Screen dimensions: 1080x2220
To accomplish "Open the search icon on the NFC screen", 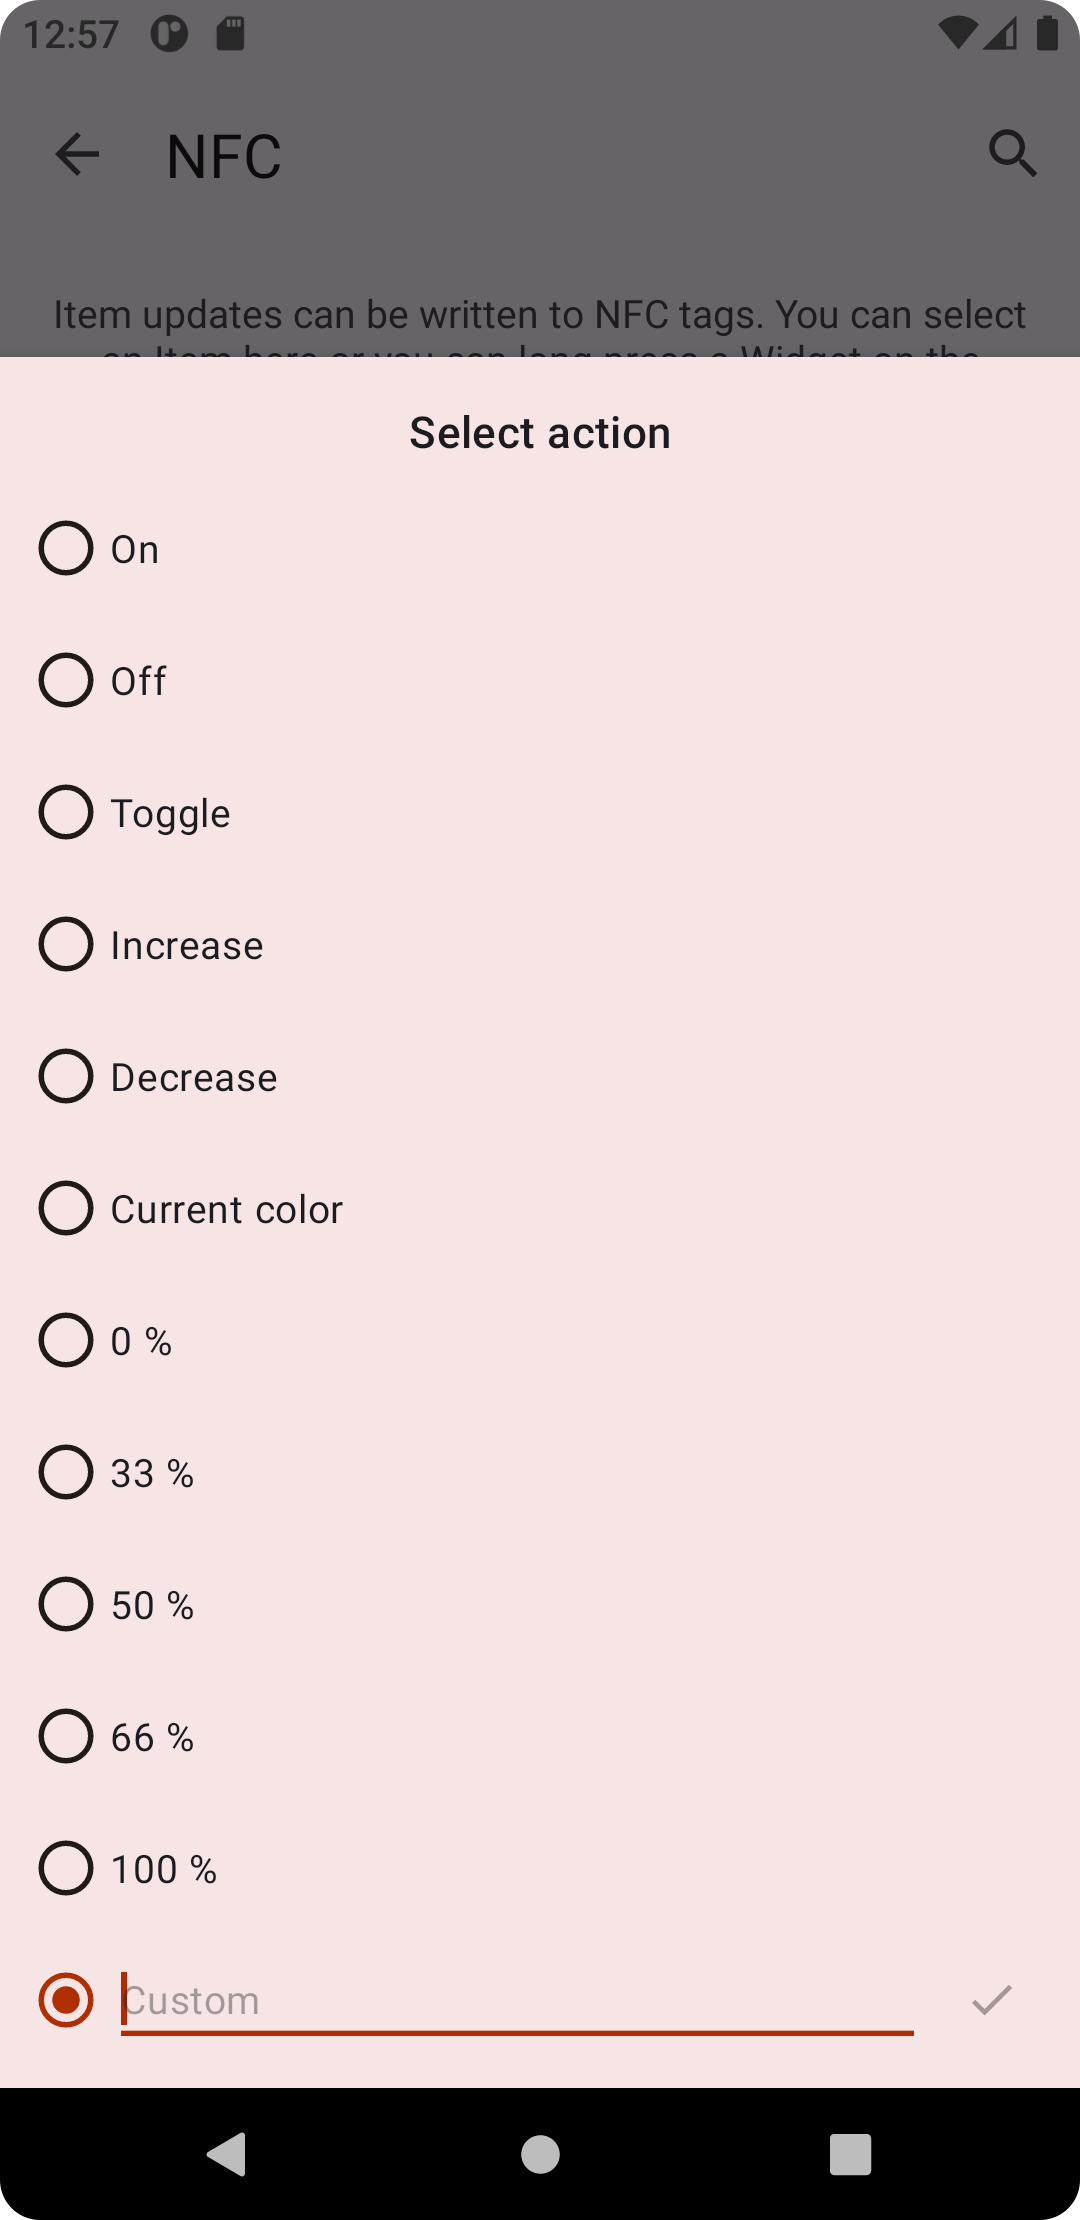I will (x=1013, y=153).
